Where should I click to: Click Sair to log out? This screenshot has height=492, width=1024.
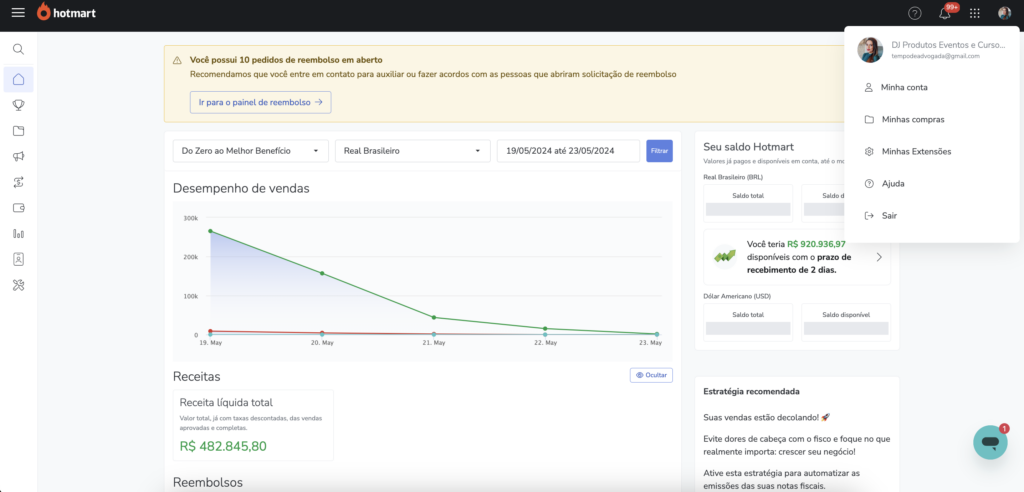pyautogui.click(x=889, y=215)
